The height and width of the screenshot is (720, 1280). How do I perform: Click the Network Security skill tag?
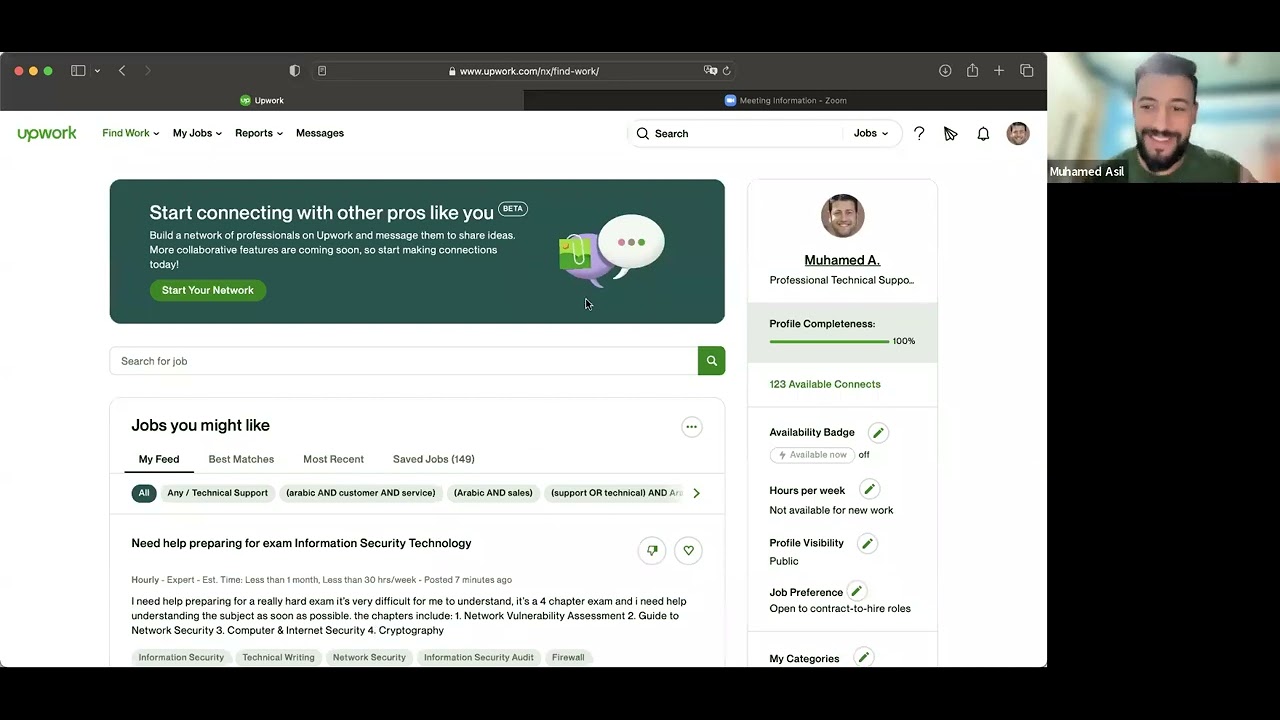[x=369, y=657]
